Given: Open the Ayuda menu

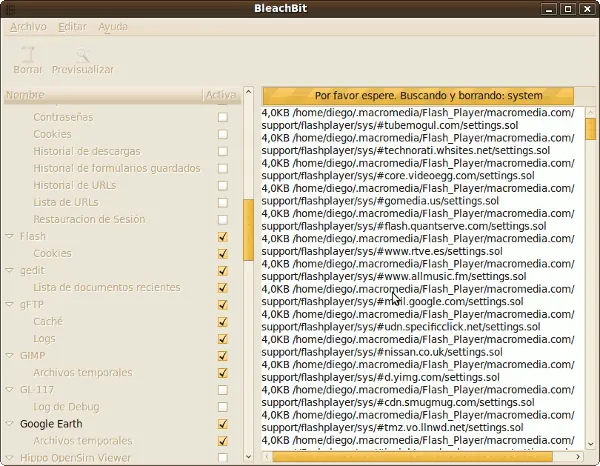Looking at the screenshot, I should pyautogui.click(x=113, y=27).
